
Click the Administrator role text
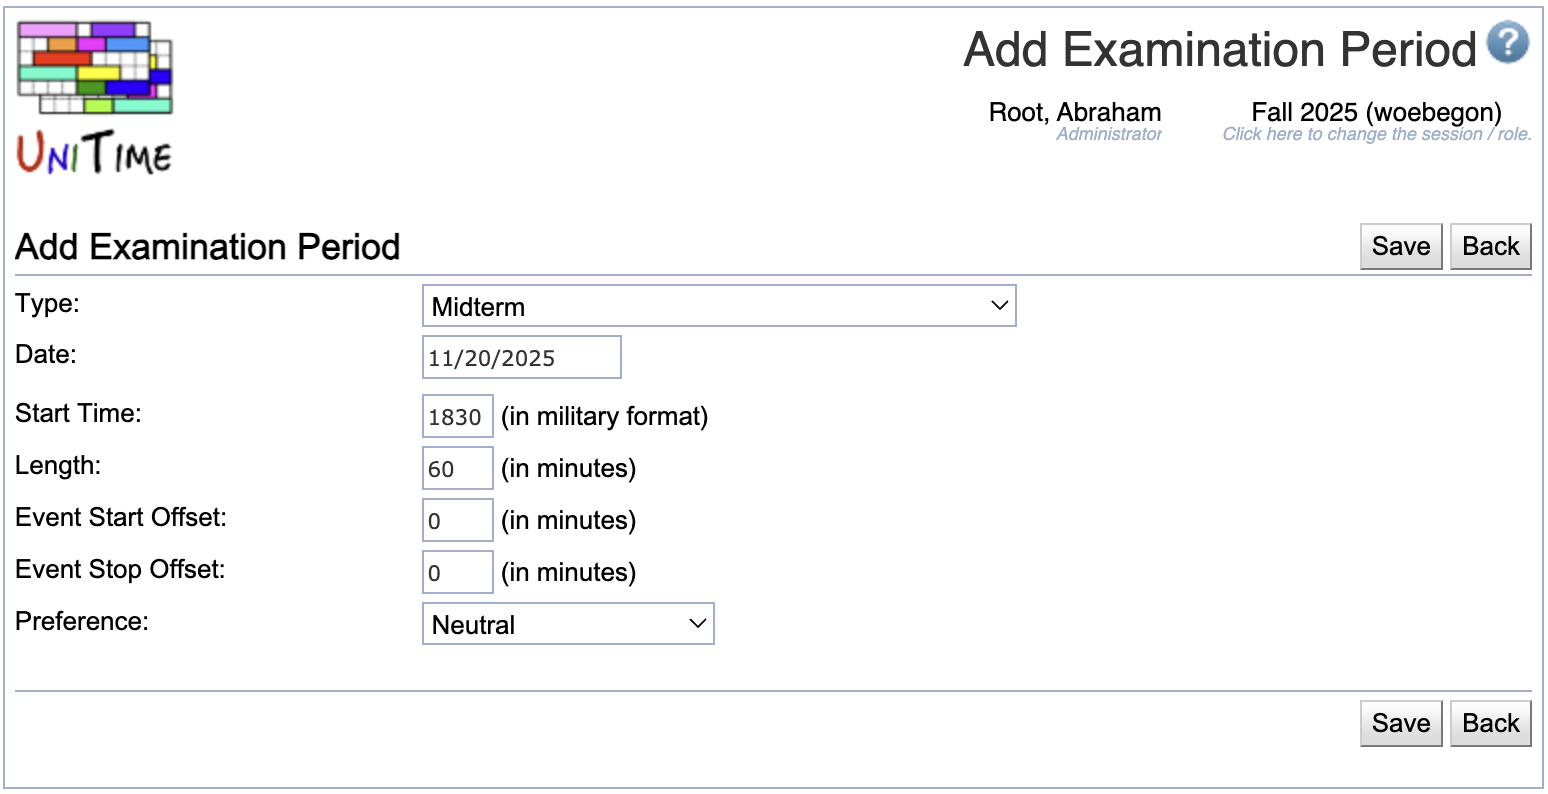click(1109, 134)
